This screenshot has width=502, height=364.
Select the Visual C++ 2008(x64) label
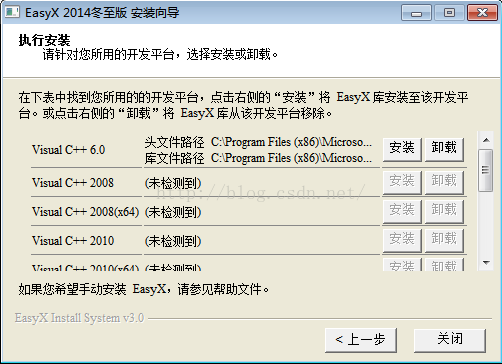tap(85, 212)
